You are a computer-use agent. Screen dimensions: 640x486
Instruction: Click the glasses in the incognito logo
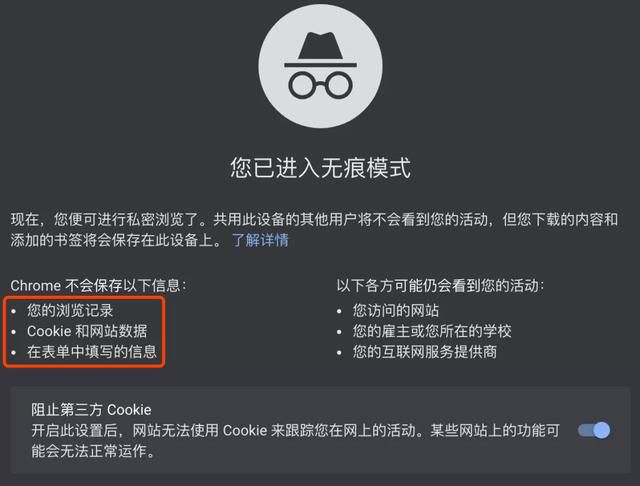pyautogui.click(x=320, y=85)
